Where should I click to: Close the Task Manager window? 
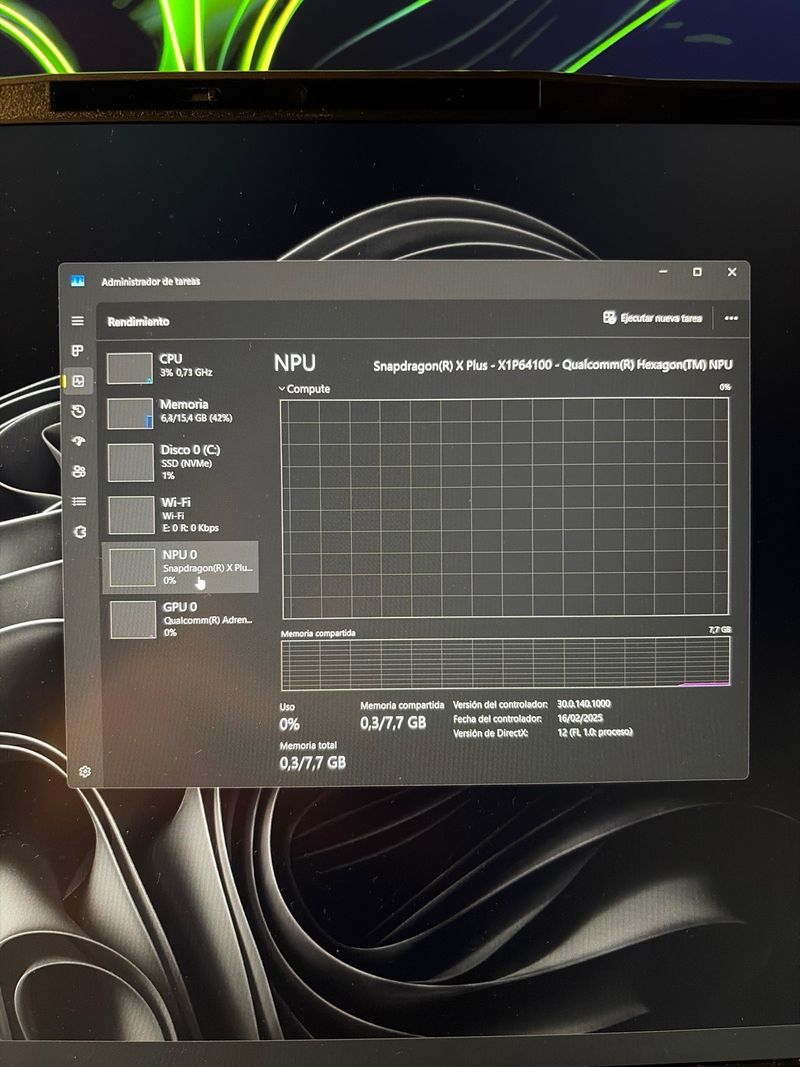pyautogui.click(x=732, y=272)
